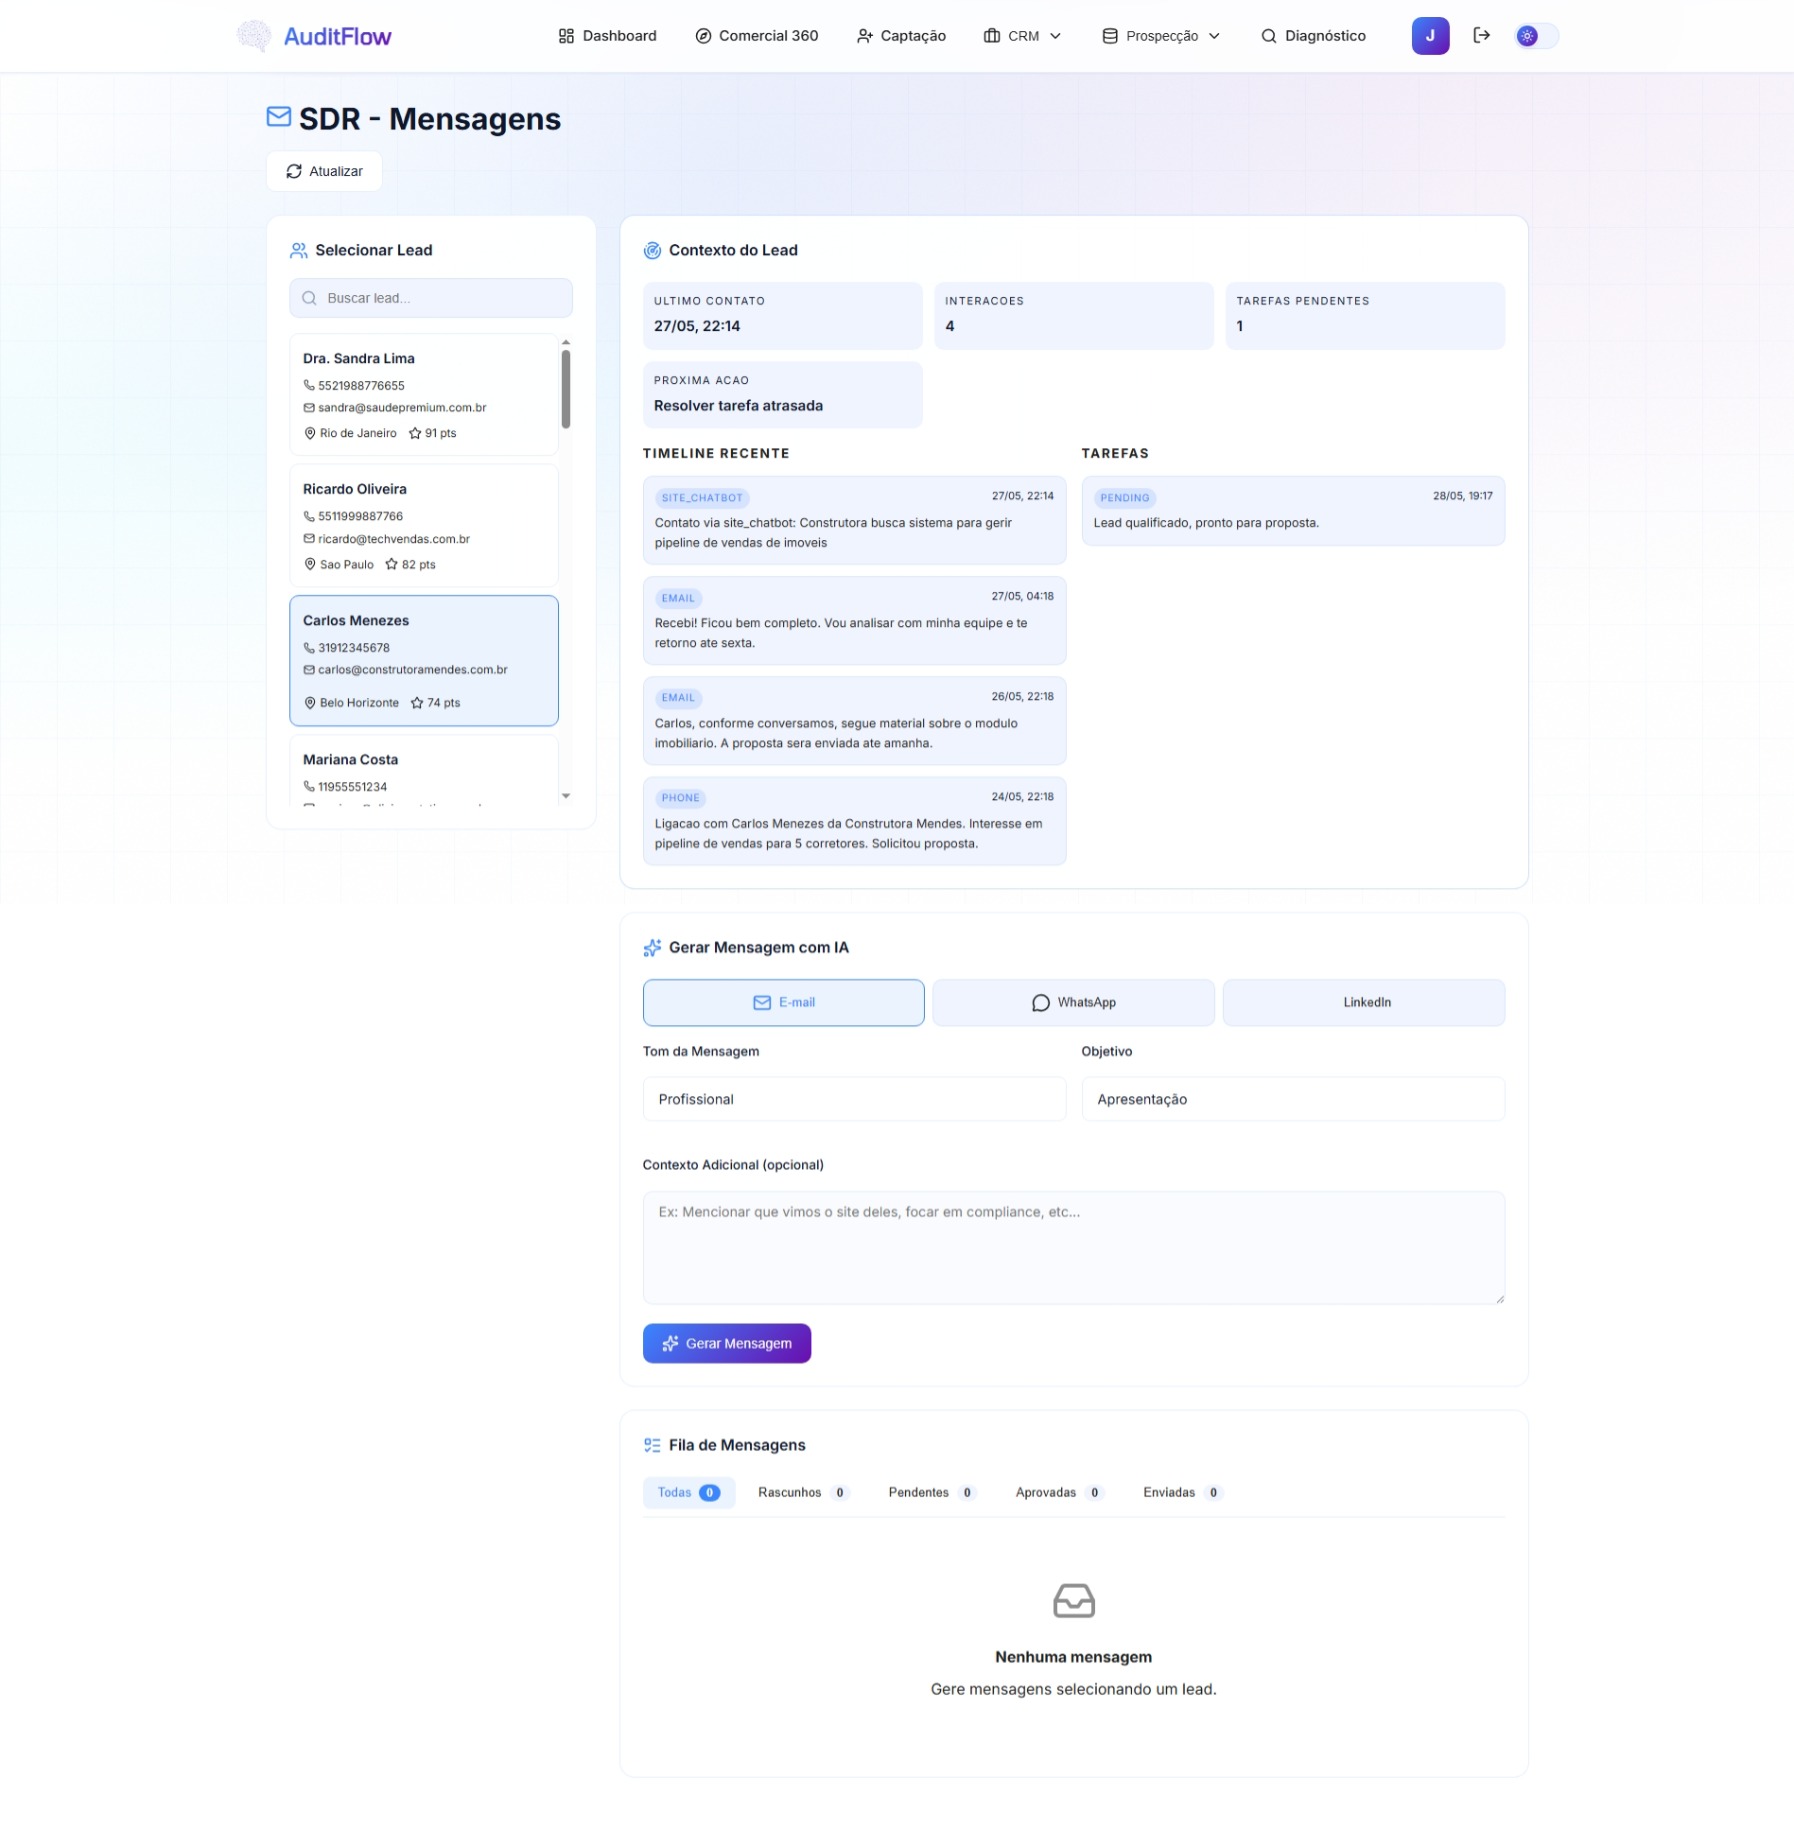
Task: Click the EMAIL entry dated 26/05, 22:18
Action: point(854,720)
